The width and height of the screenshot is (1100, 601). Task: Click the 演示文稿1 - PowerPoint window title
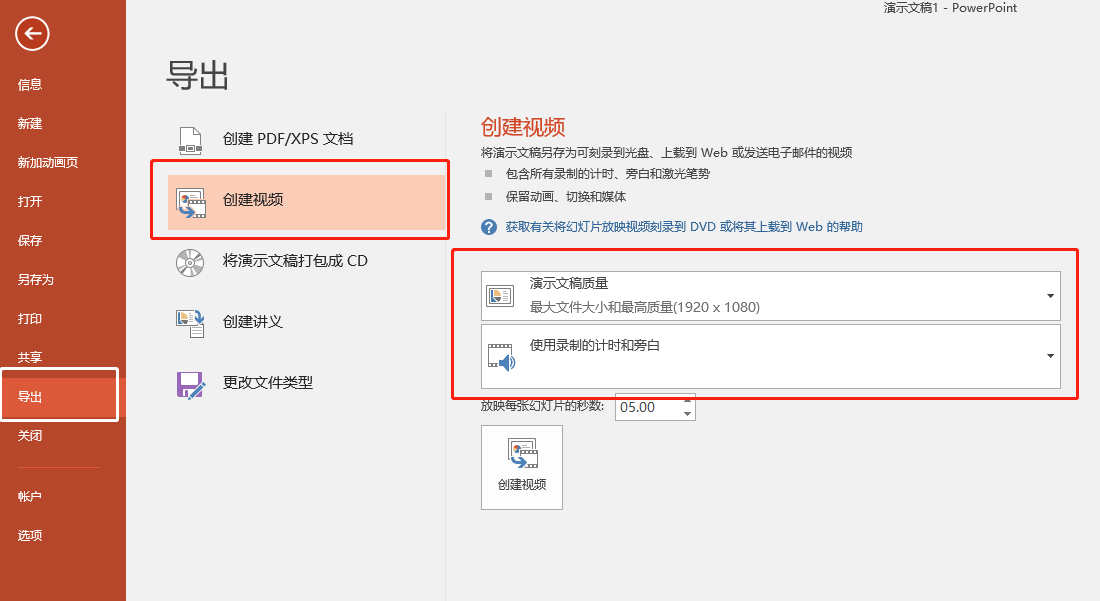[x=950, y=8]
